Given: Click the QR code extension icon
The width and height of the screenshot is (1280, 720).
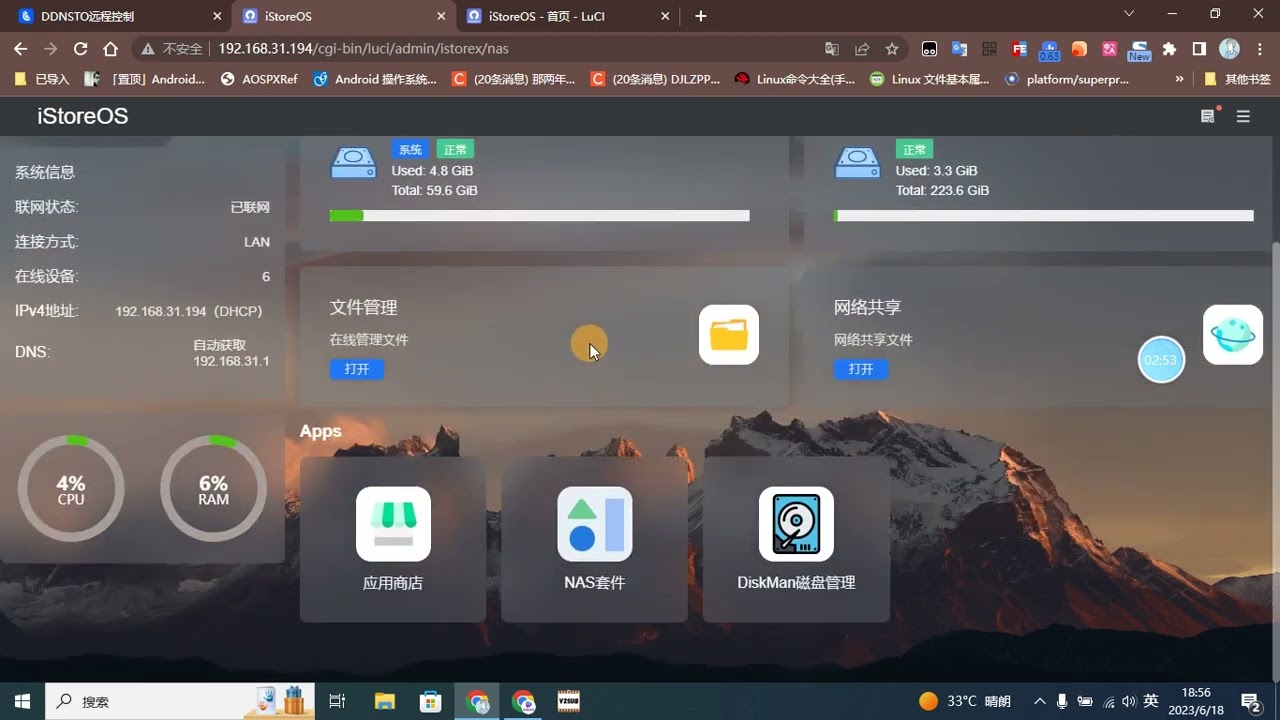Looking at the screenshot, I should pyautogui.click(x=989, y=49).
